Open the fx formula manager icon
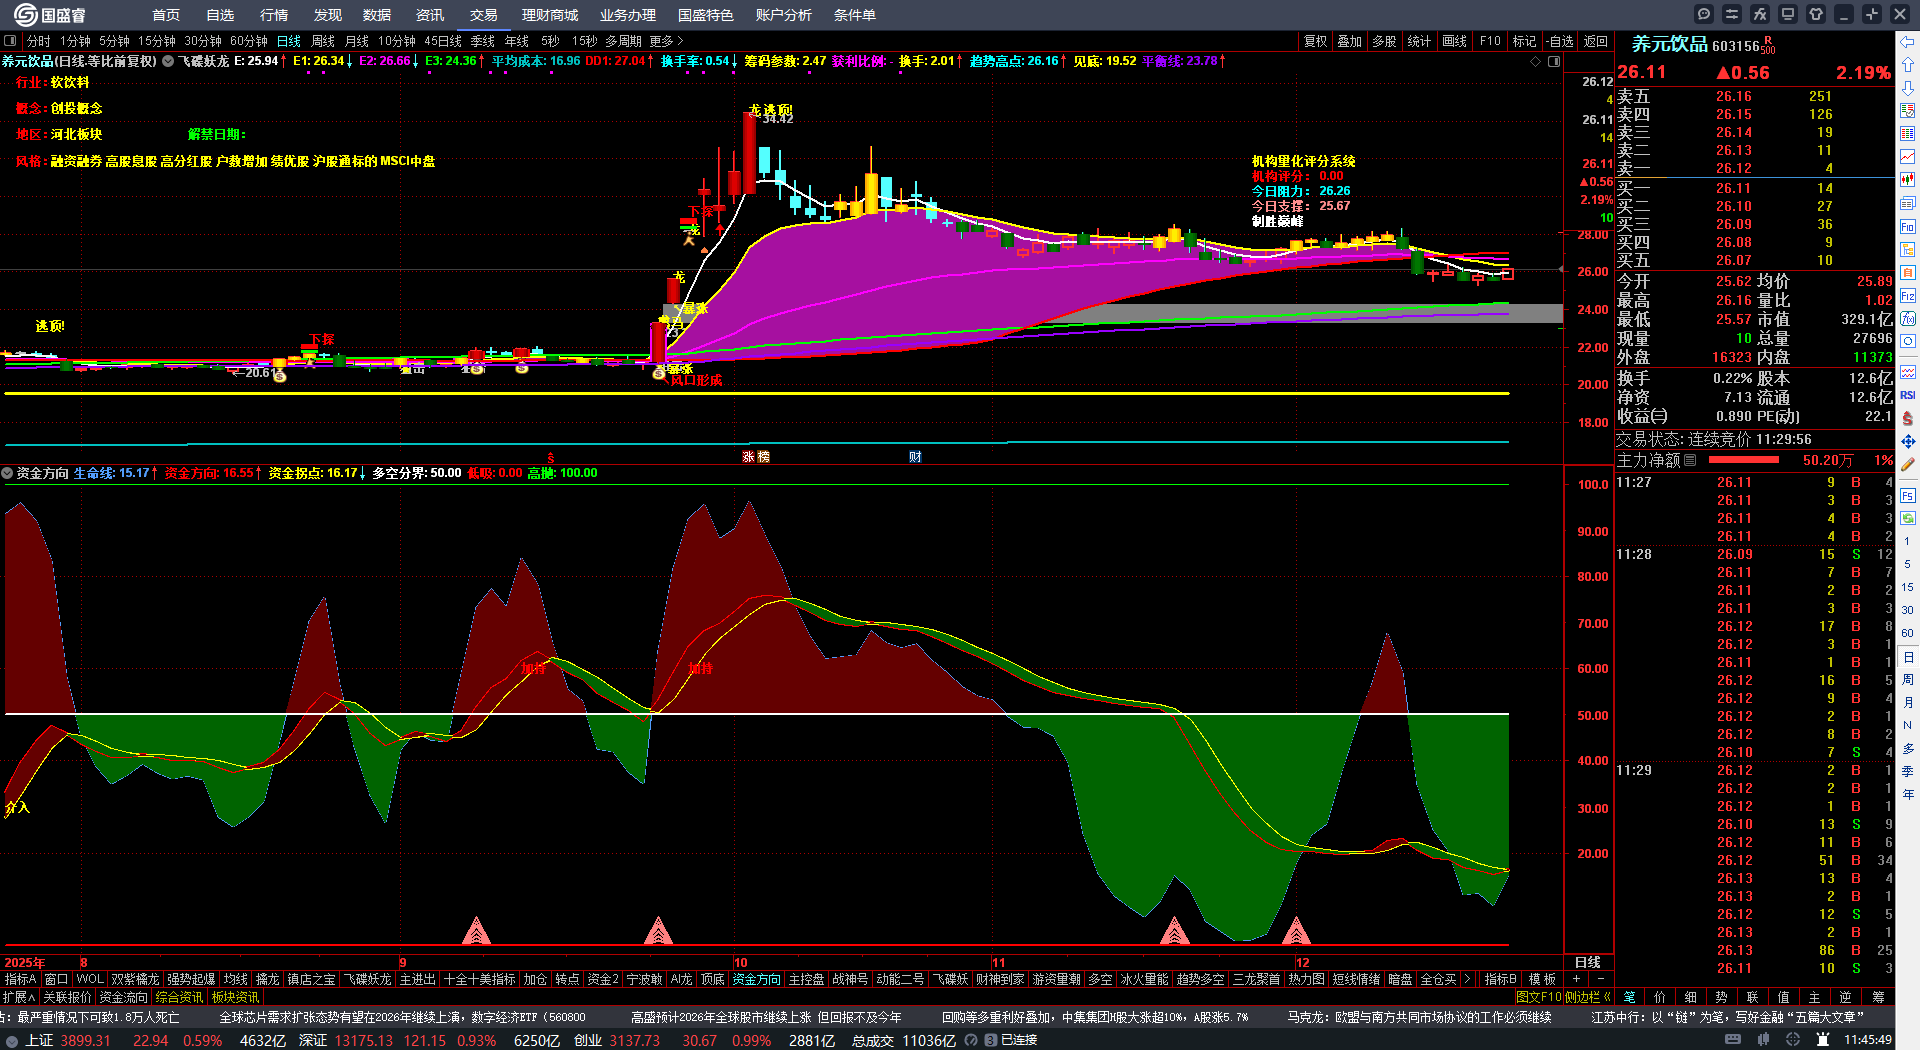The width and height of the screenshot is (1920, 1050). 1759,14
